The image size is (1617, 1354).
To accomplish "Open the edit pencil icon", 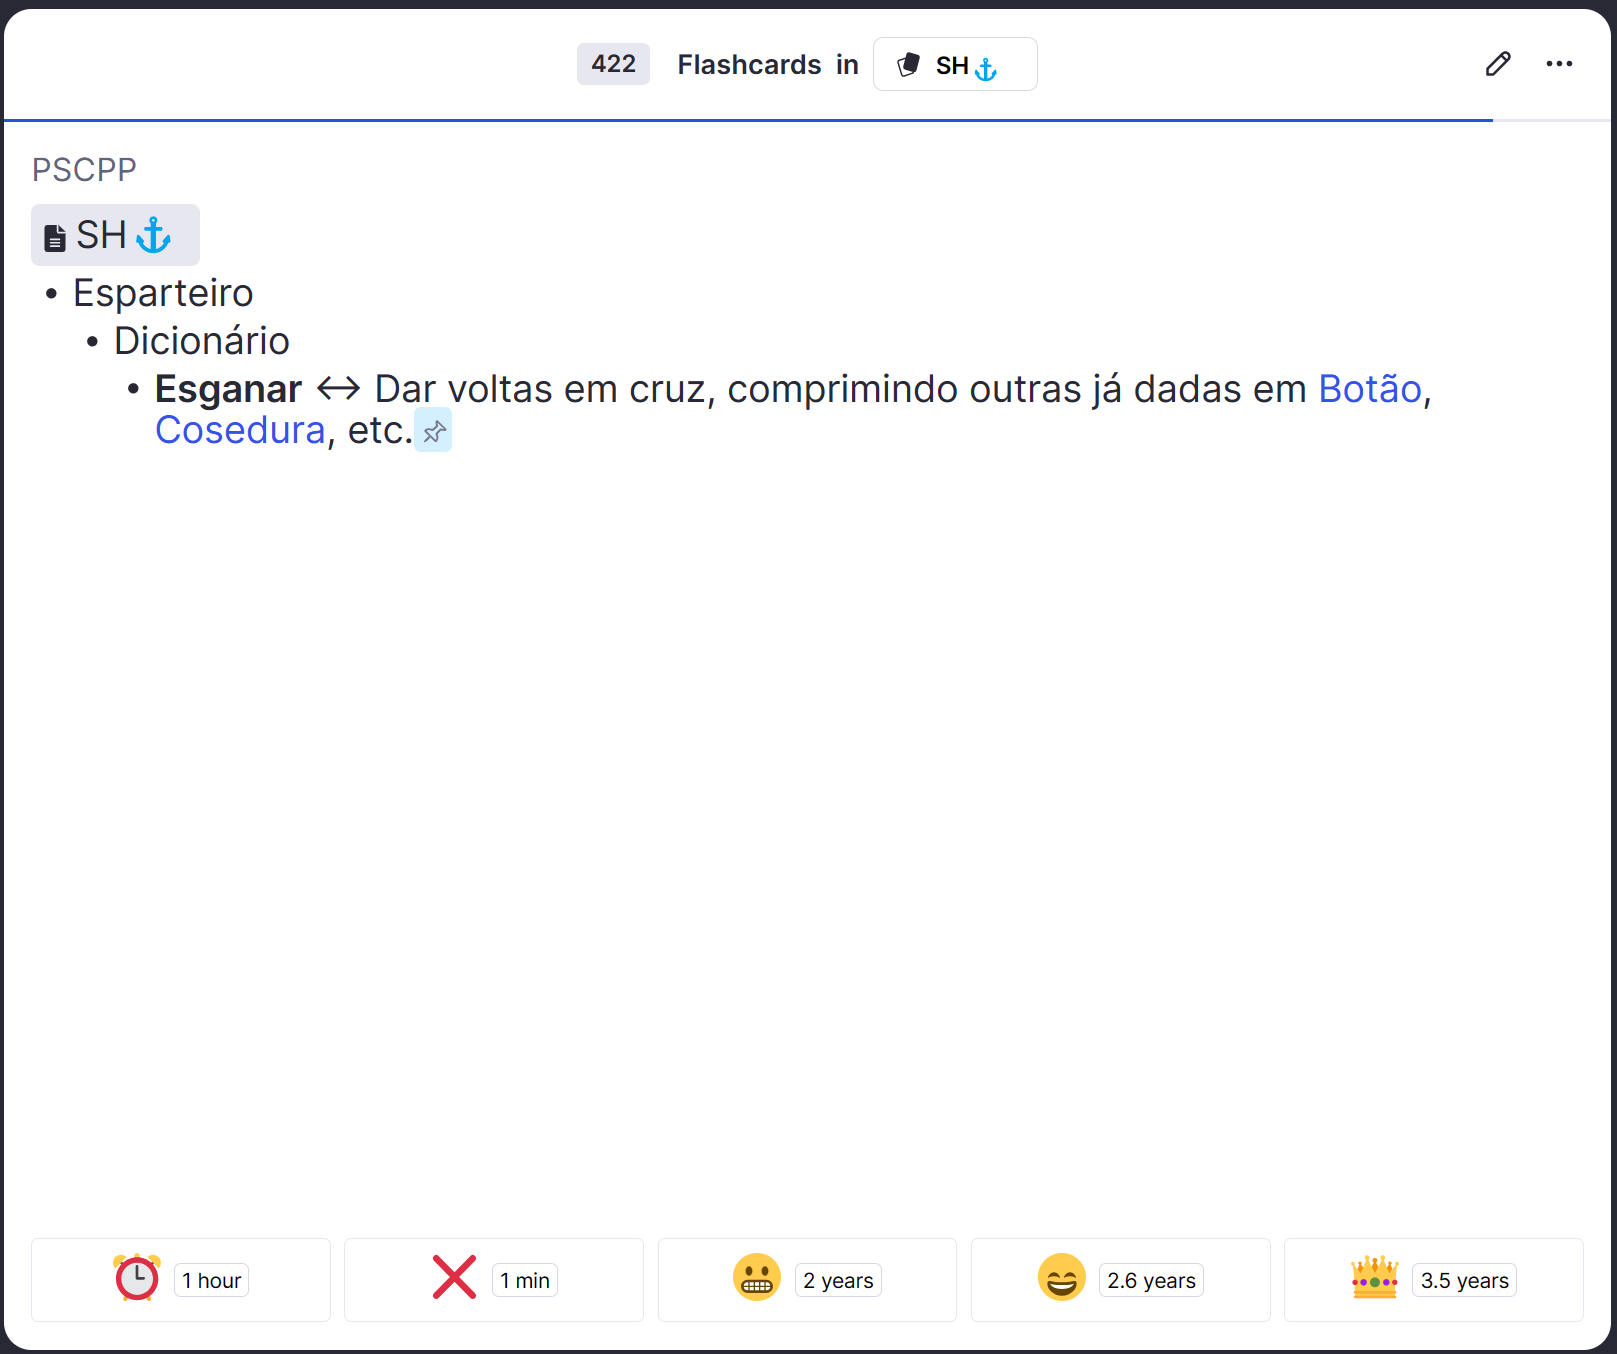I will click(1497, 64).
